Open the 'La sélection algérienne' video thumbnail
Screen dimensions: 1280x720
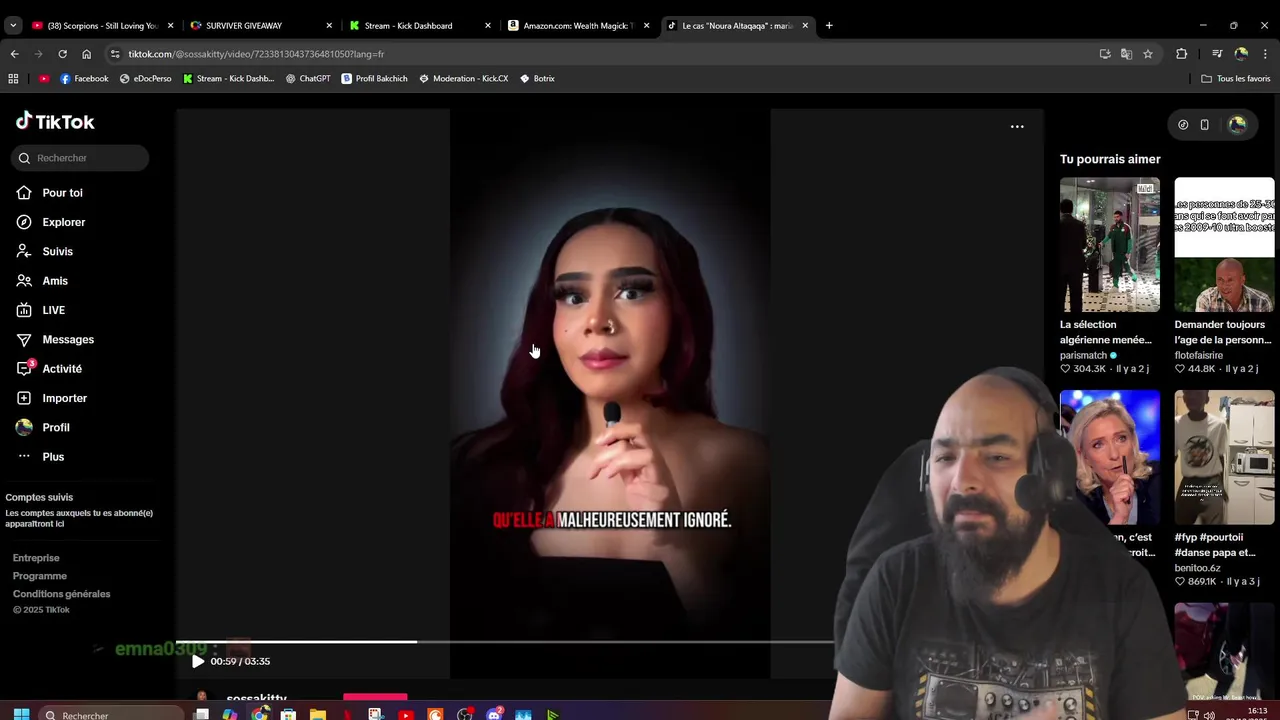pos(1109,245)
